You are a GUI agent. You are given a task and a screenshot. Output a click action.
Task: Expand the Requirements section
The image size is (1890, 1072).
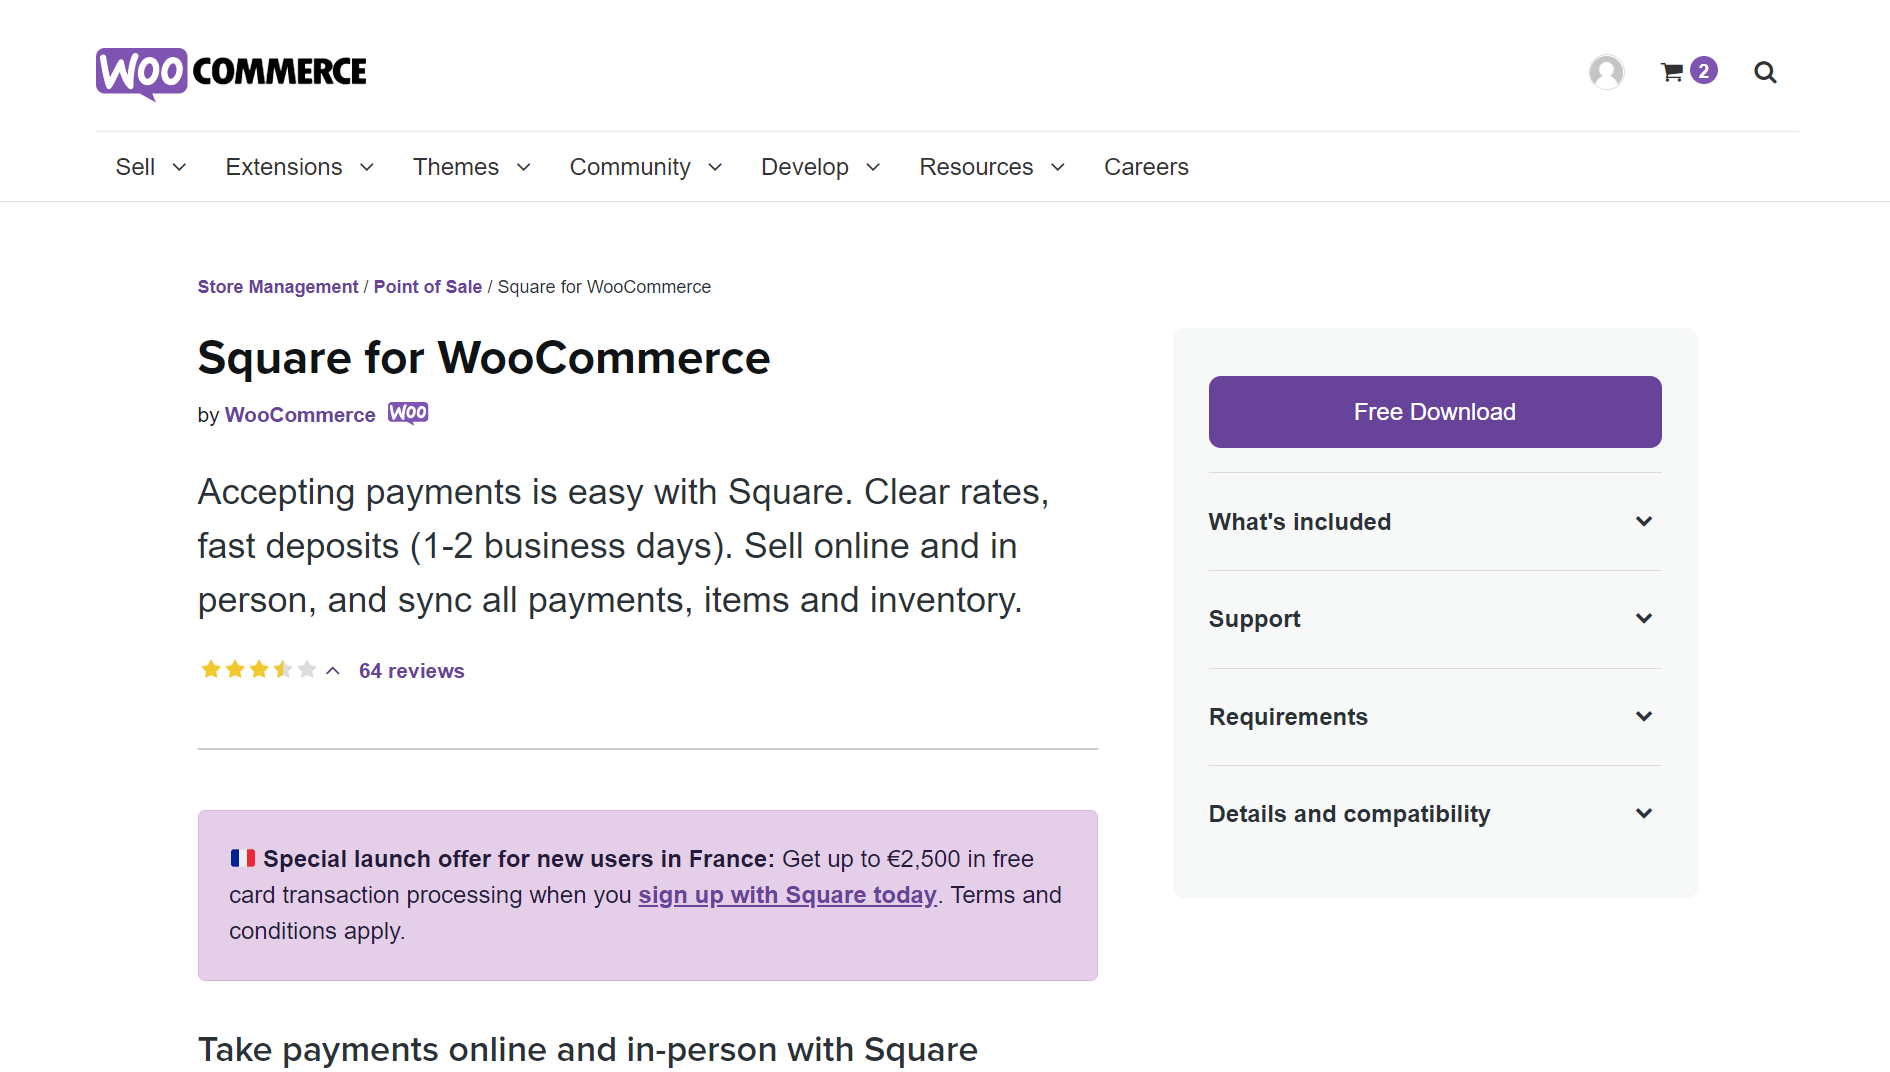1434,717
